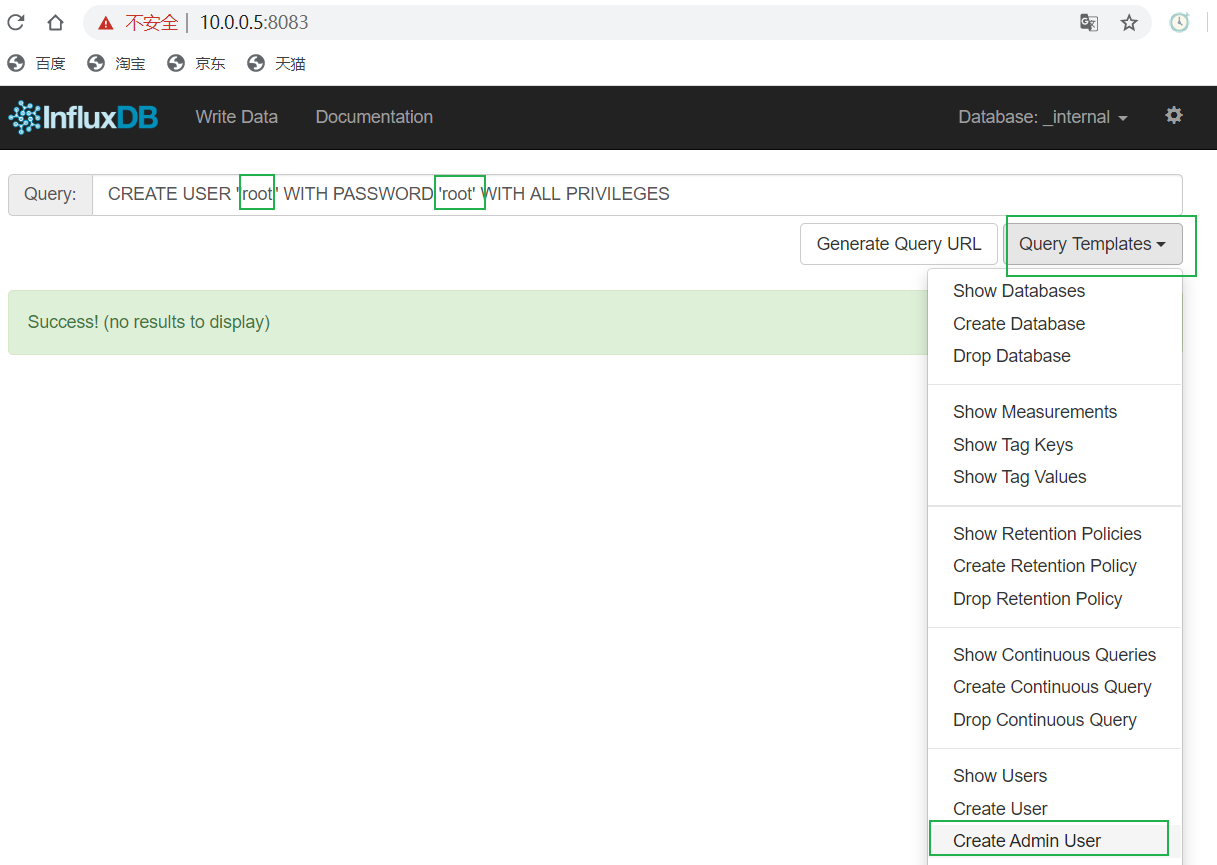Open the 天猫 bookmark

pyautogui.click(x=276, y=64)
